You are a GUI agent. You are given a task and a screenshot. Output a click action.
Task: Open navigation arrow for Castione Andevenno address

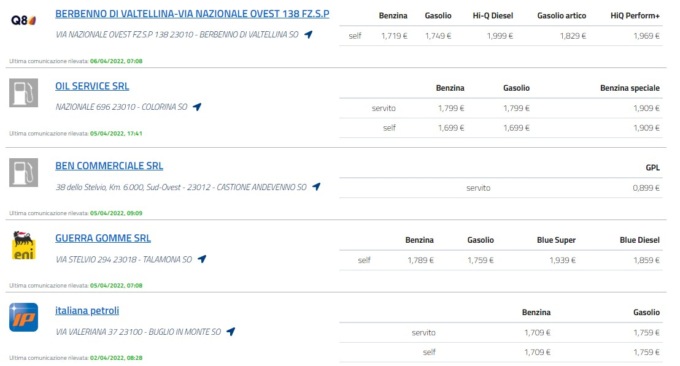pyautogui.click(x=316, y=186)
